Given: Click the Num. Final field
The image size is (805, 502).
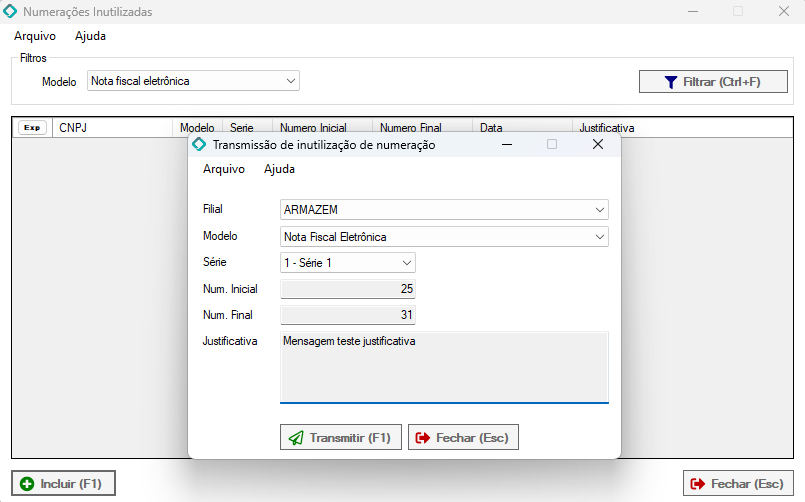Looking at the screenshot, I should (x=348, y=315).
